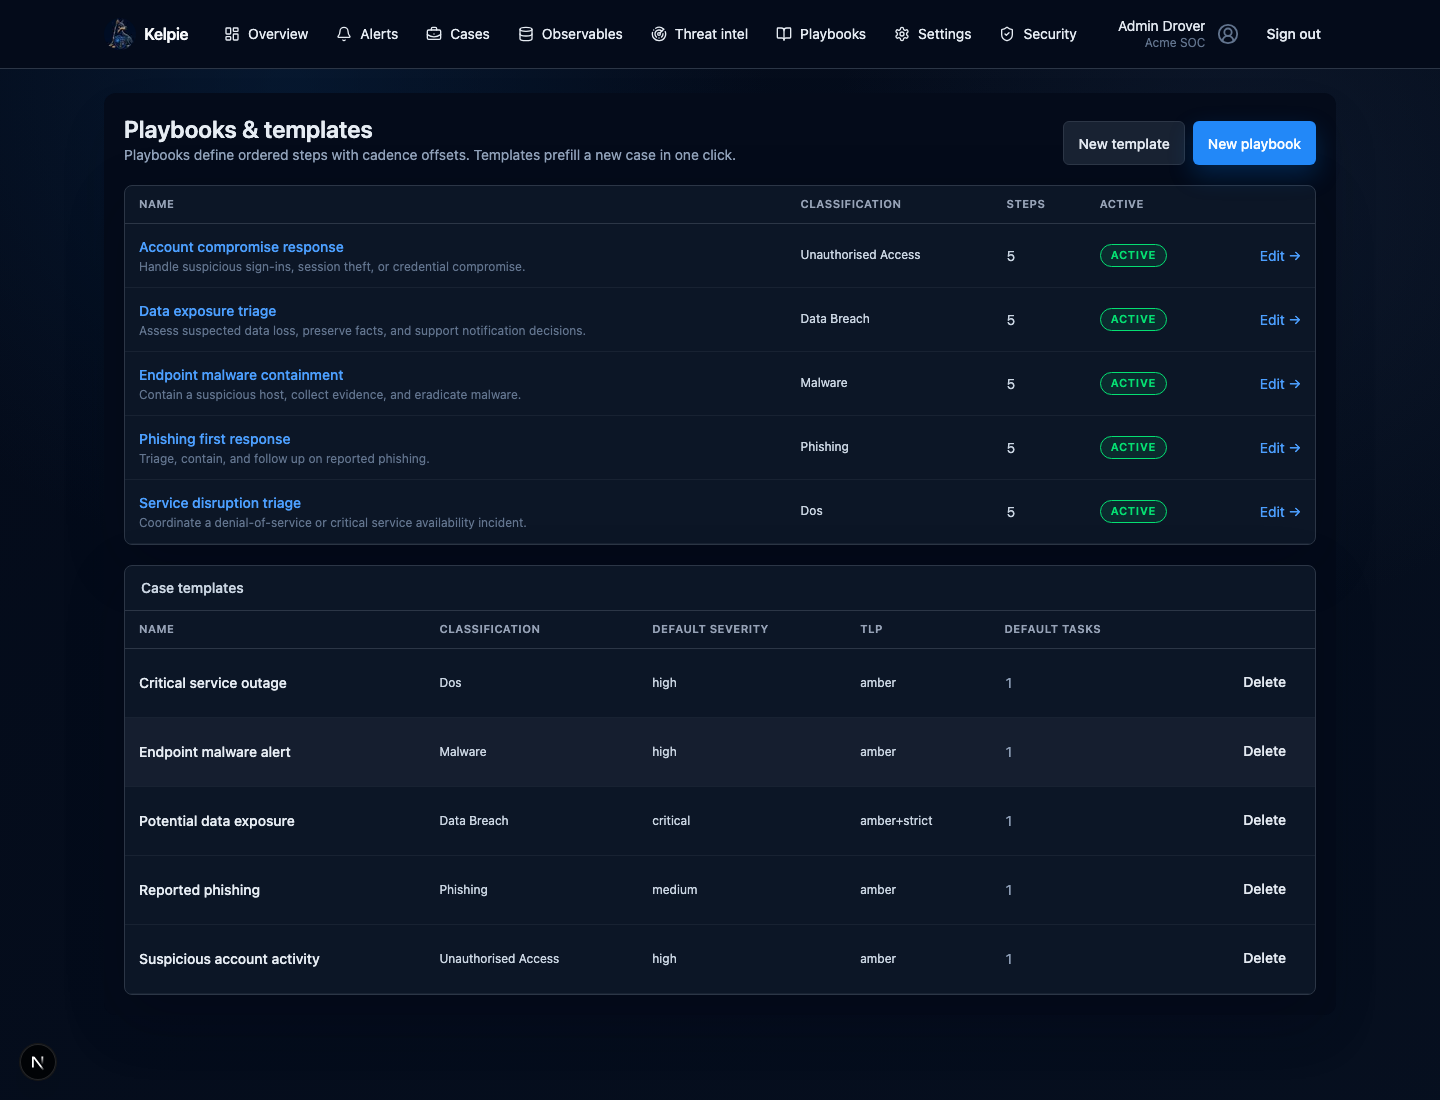Open Service disruption triage playbook

coord(220,503)
